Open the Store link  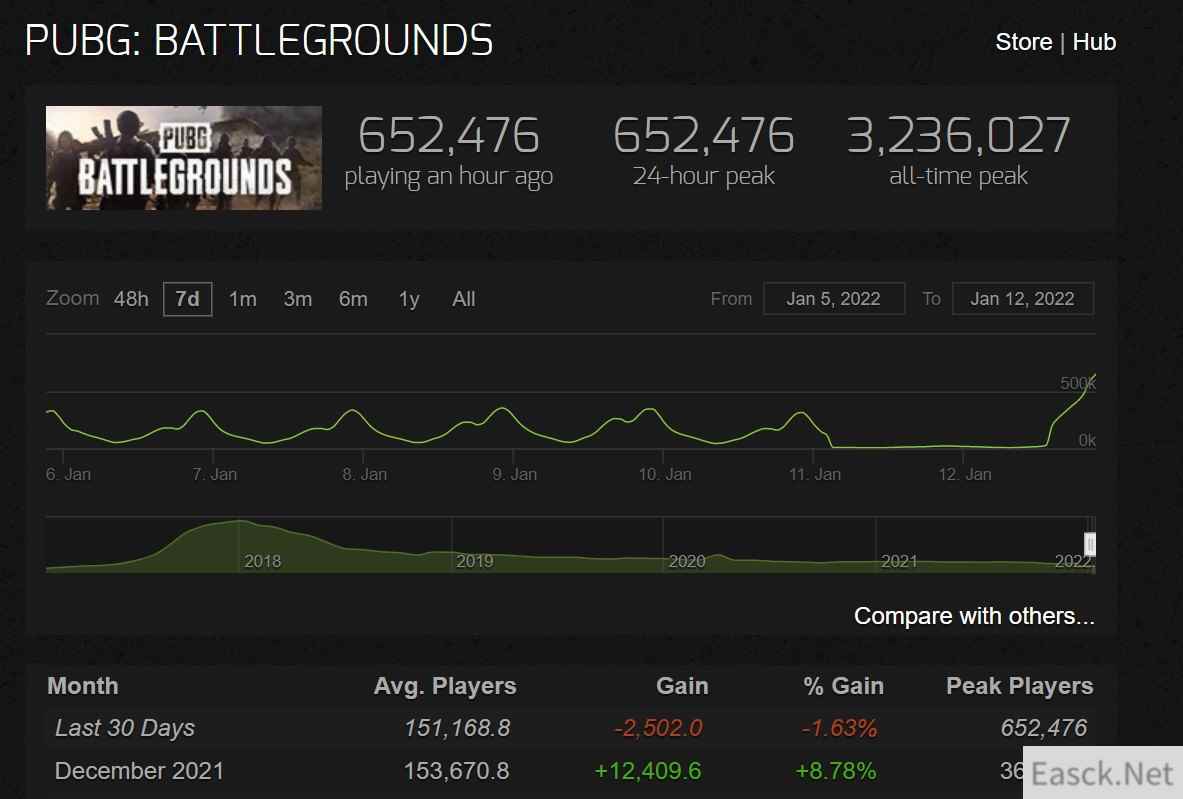pyautogui.click(x=1023, y=42)
